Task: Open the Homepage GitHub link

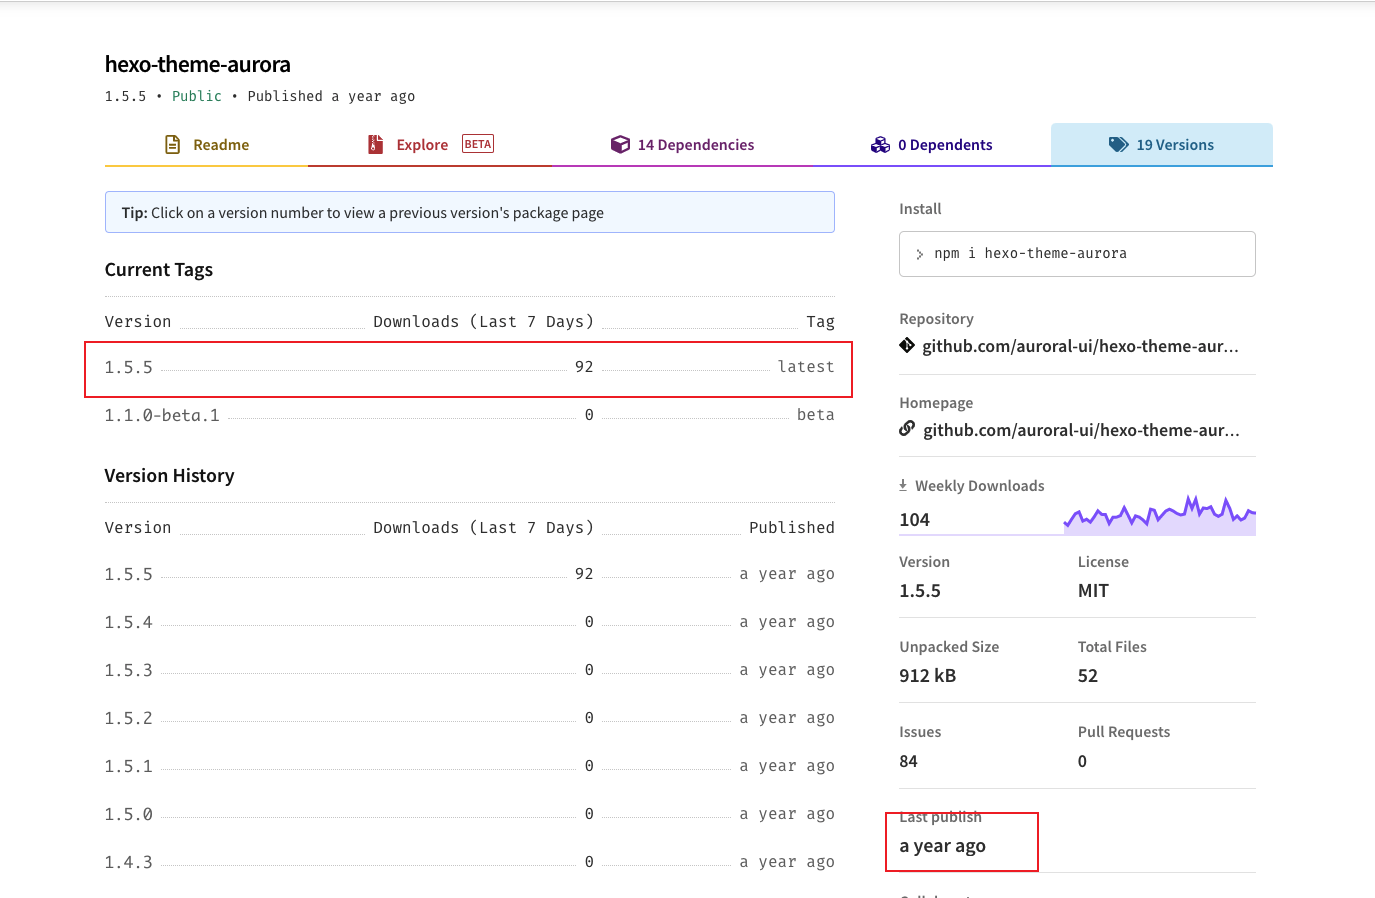Action: click(1081, 430)
